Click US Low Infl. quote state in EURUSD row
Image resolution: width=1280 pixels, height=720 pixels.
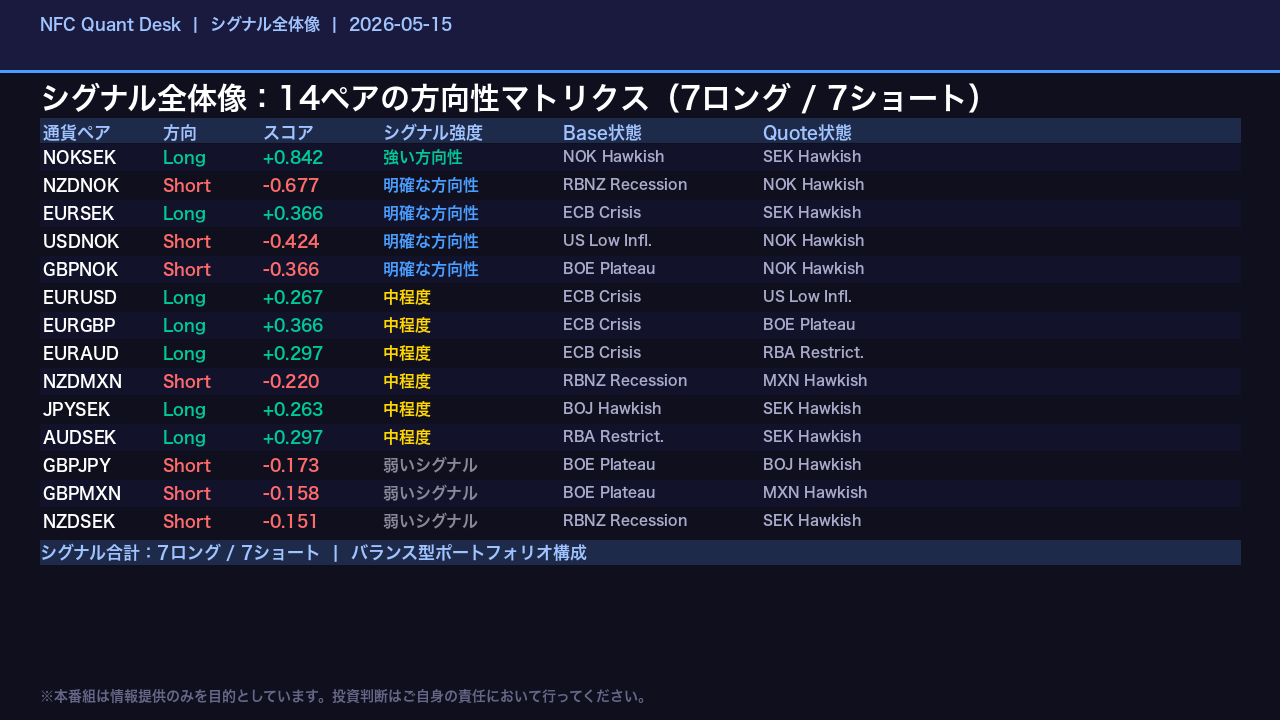[x=807, y=297]
